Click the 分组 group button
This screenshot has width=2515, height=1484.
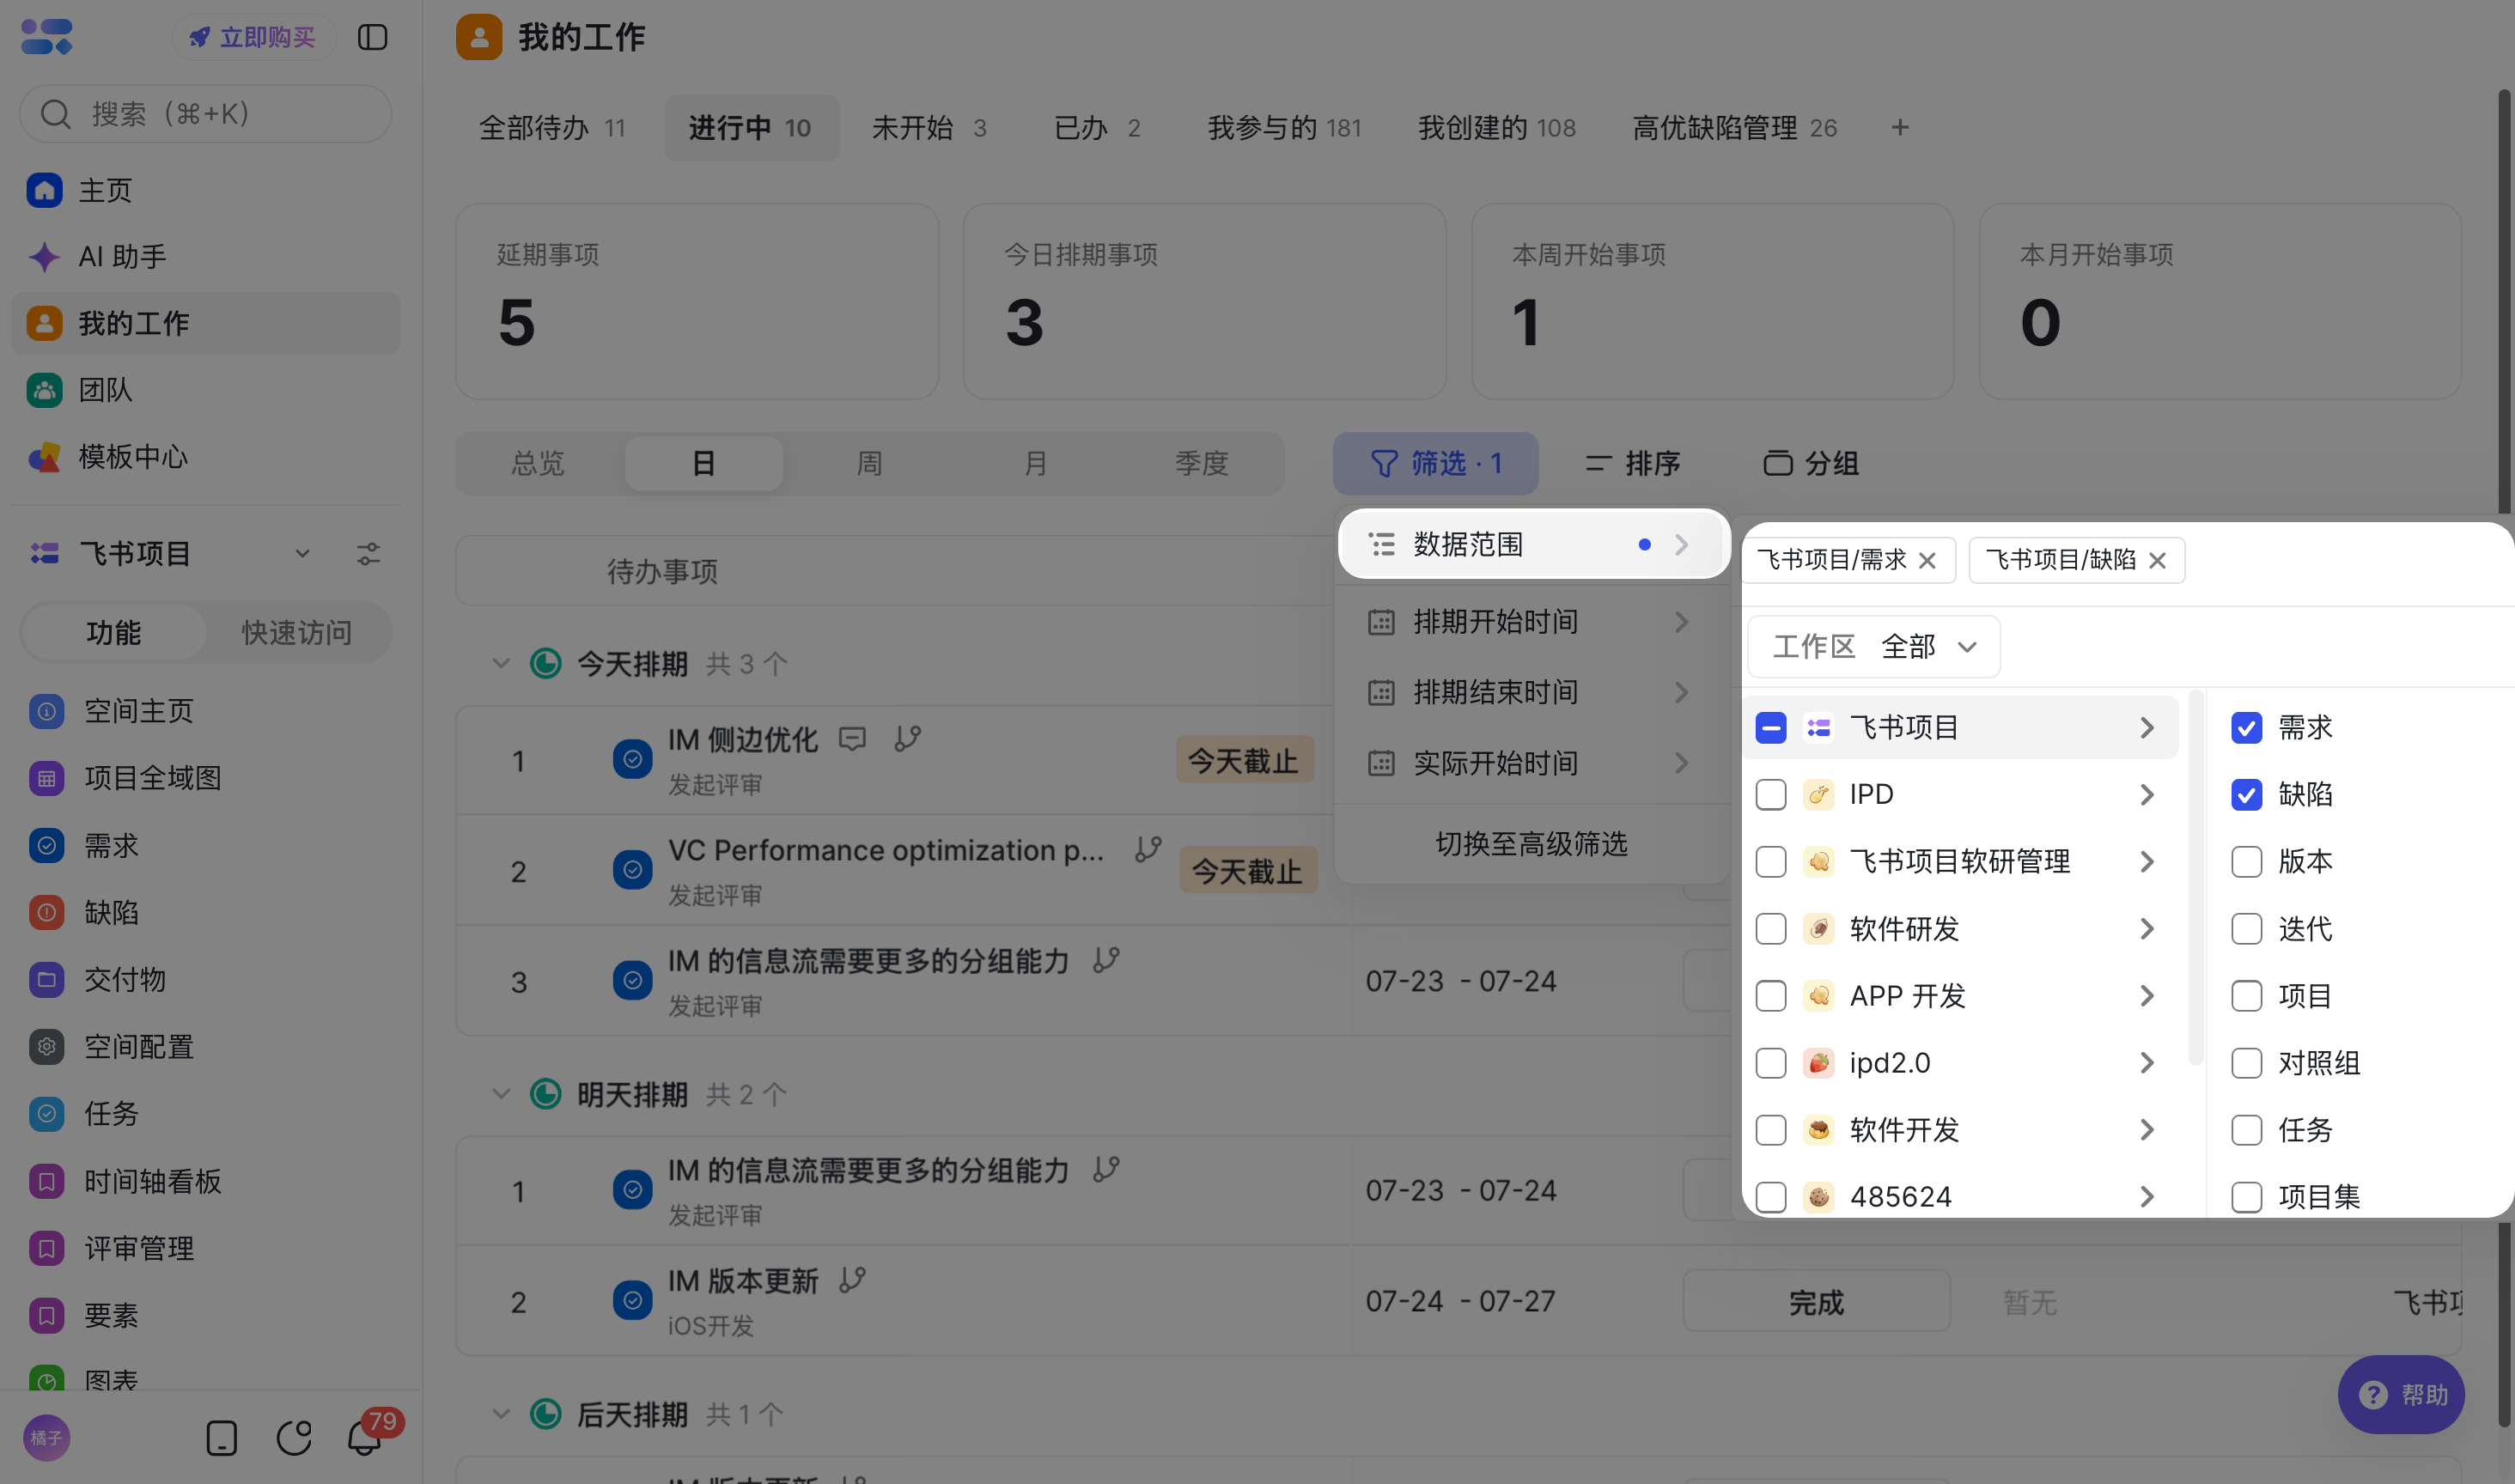[x=1810, y=464]
